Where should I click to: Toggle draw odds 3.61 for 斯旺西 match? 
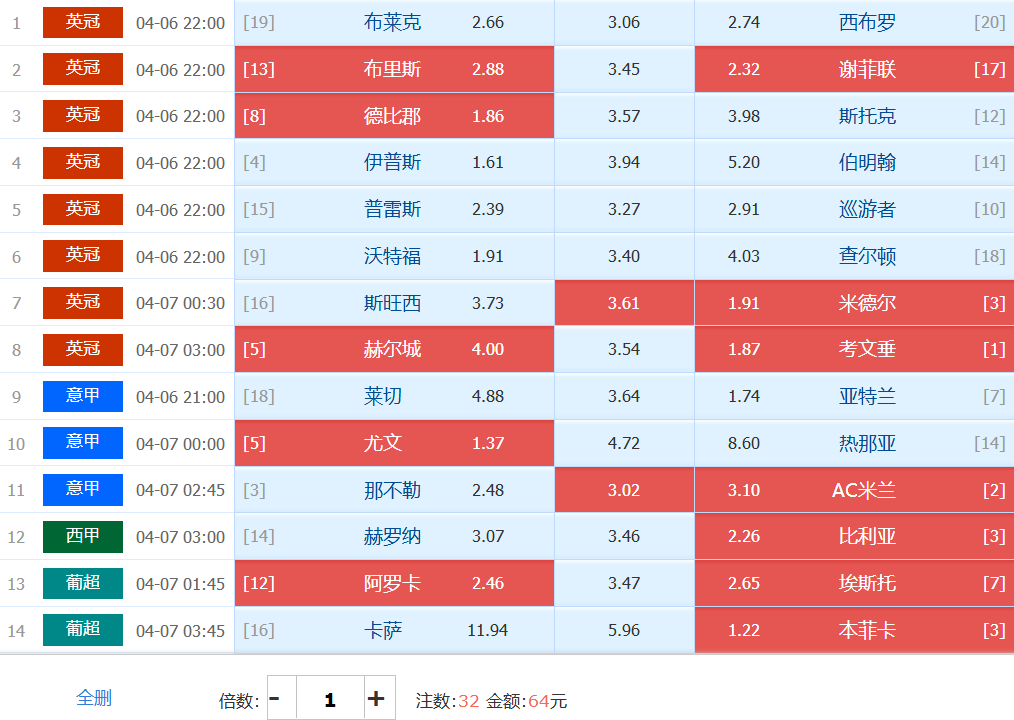pyautogui.click(x=624, y=303)
